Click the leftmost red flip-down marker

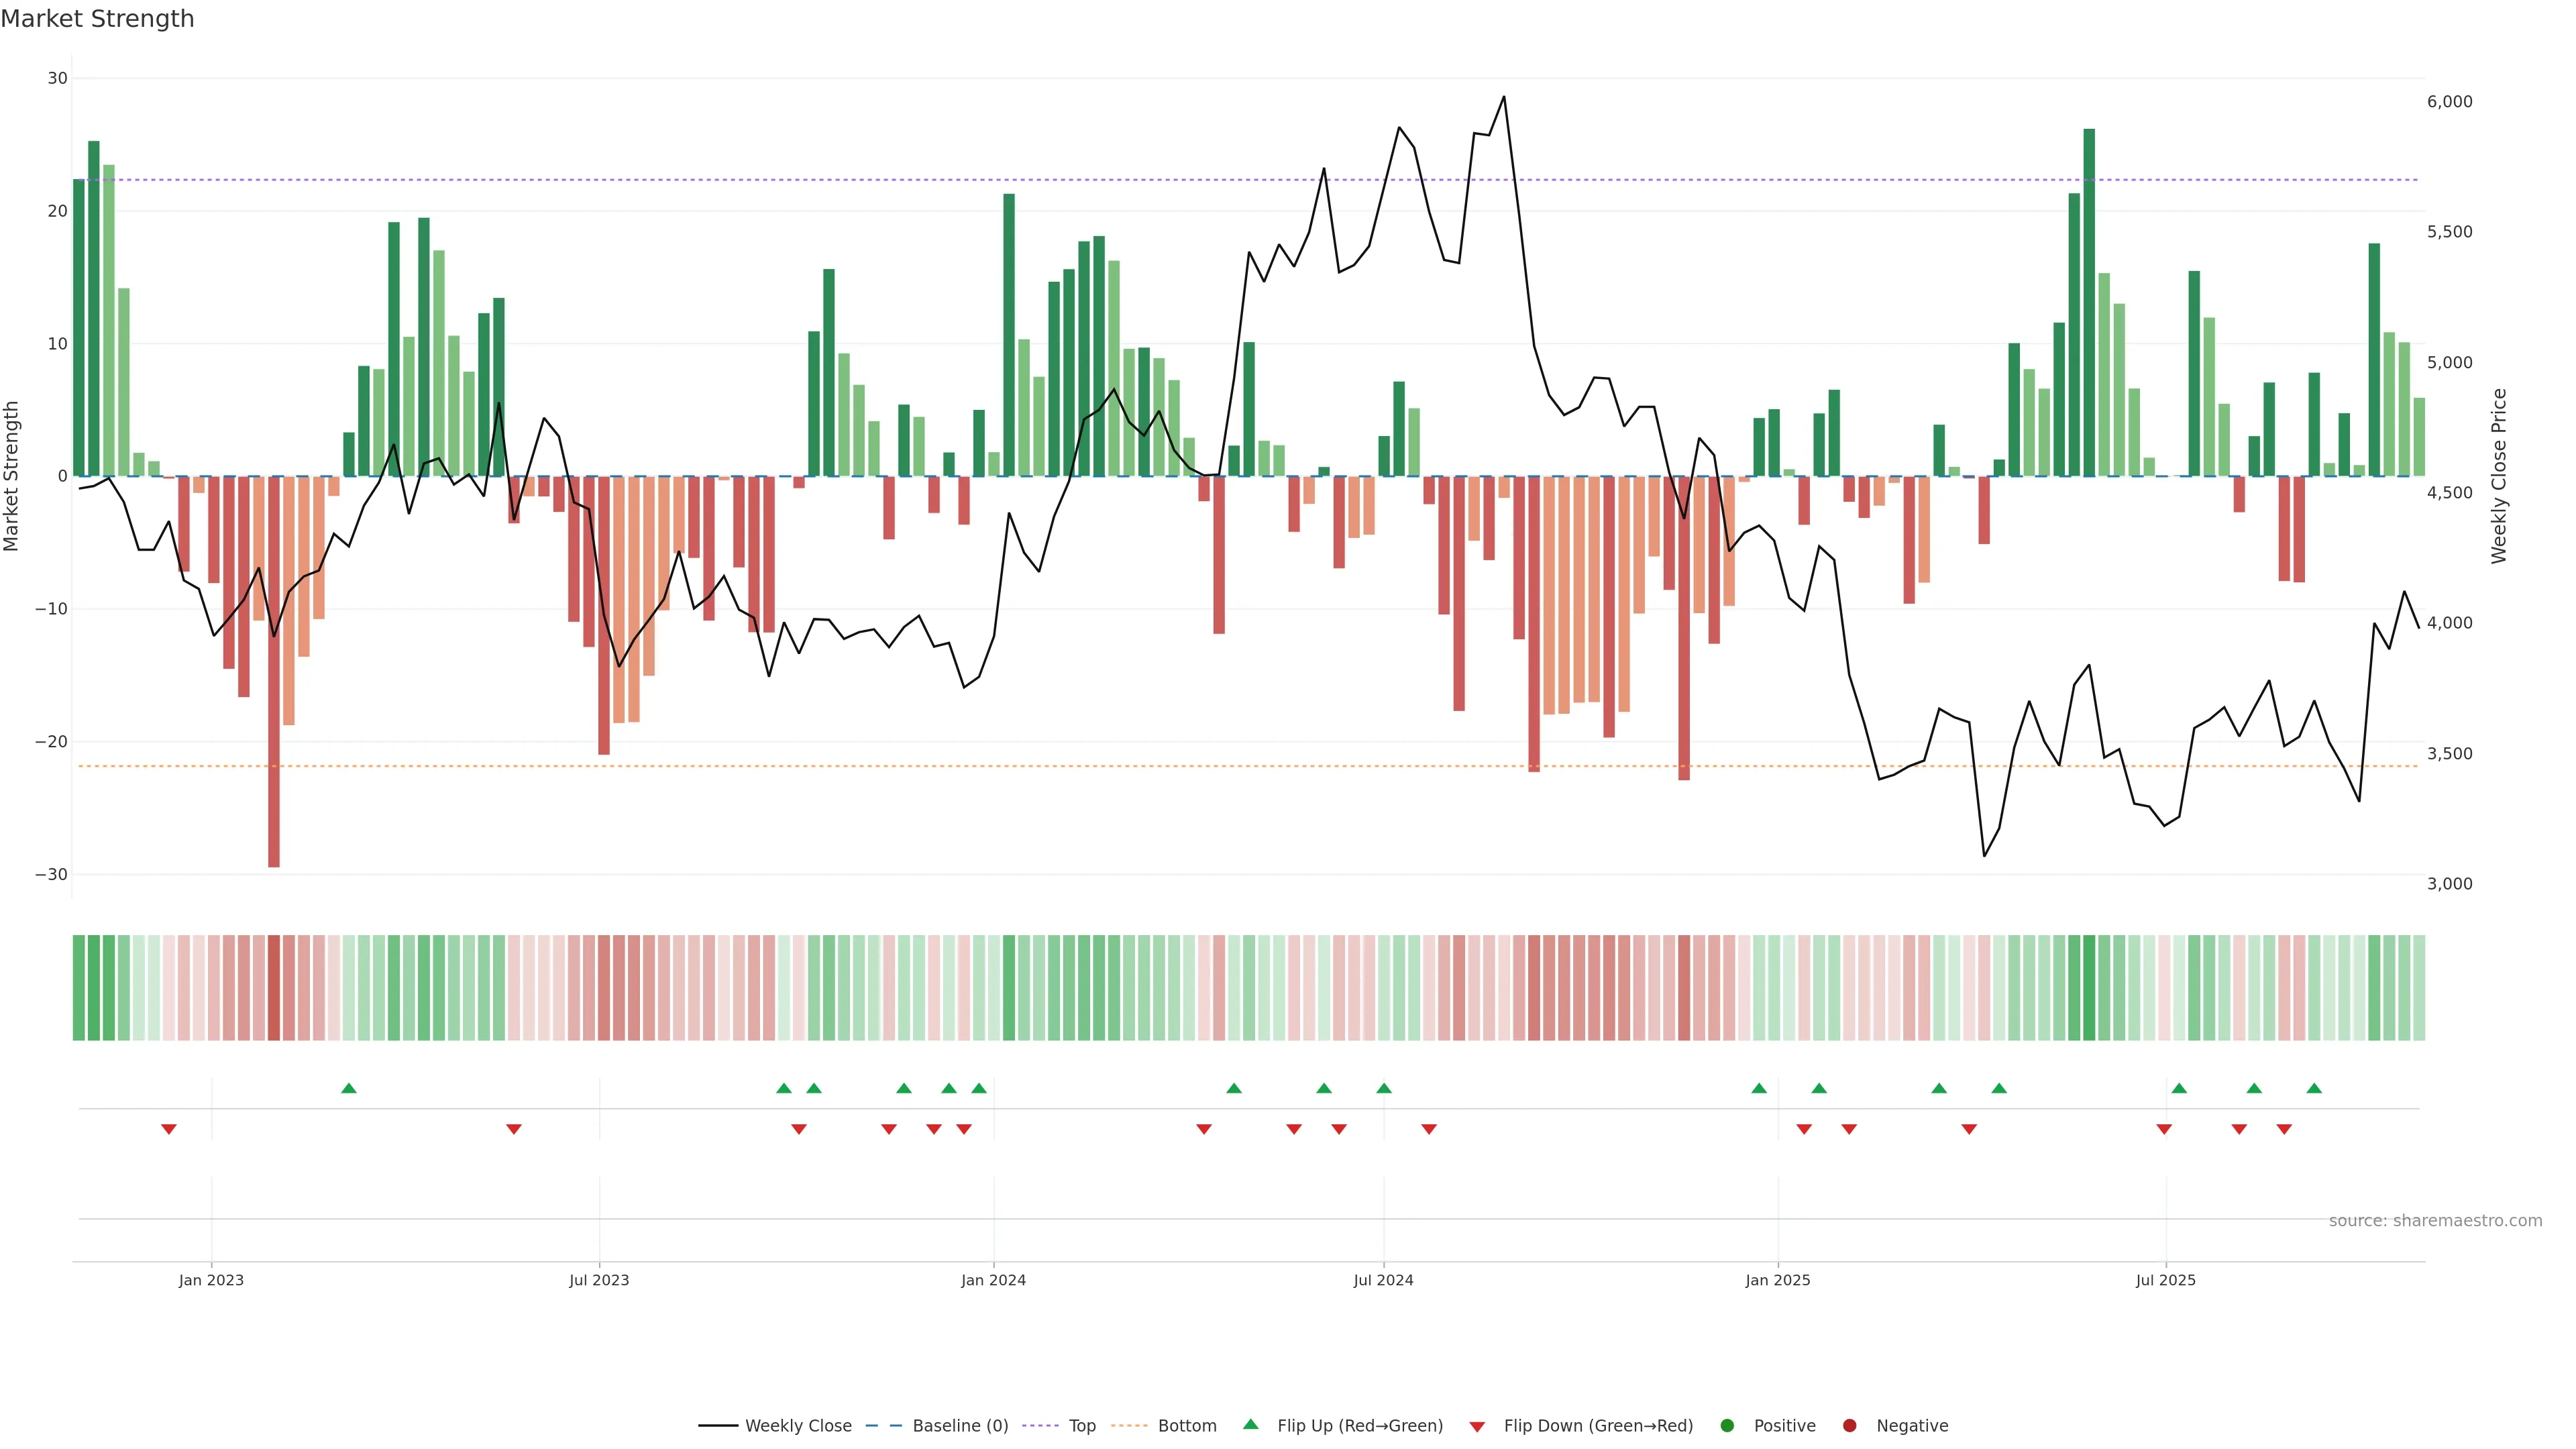pos(169,1129)
